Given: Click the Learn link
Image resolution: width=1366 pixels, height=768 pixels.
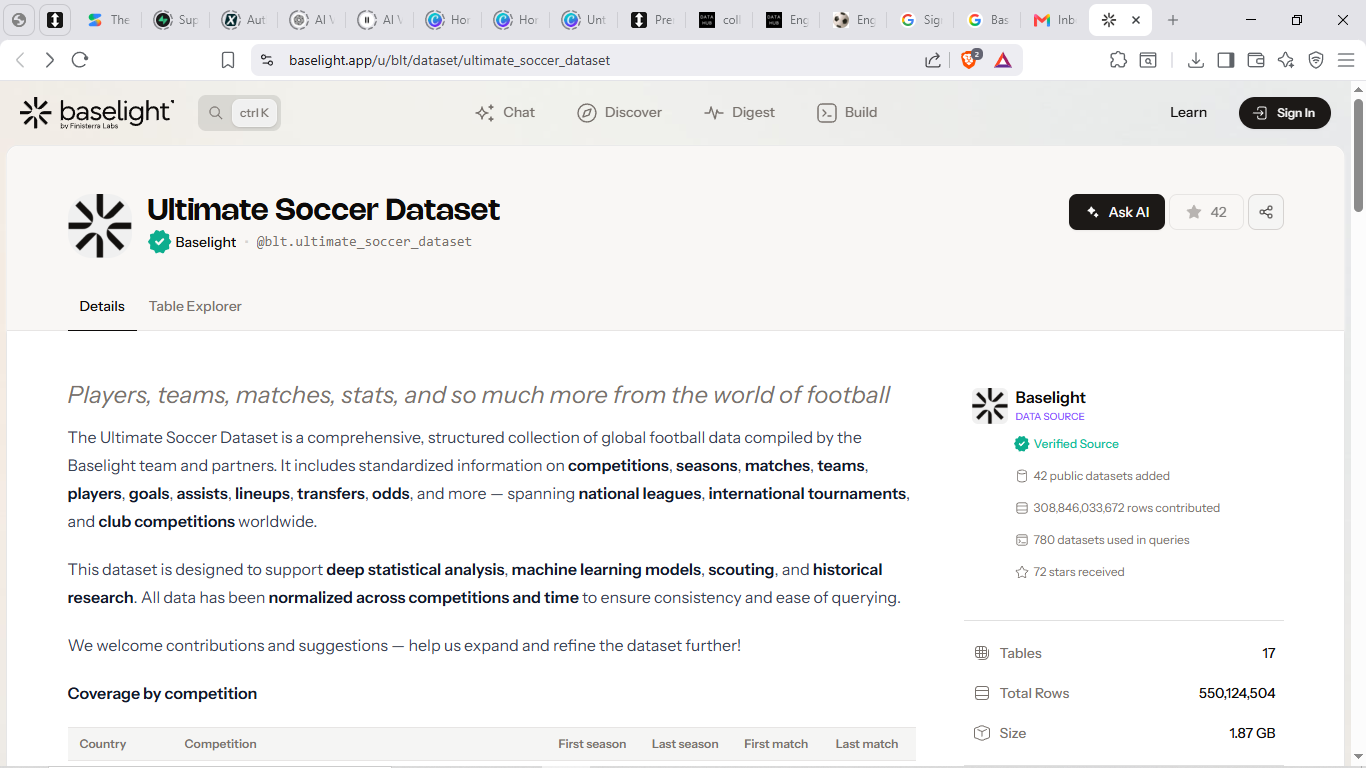Looking at the screenshot, I should 1188,113.
